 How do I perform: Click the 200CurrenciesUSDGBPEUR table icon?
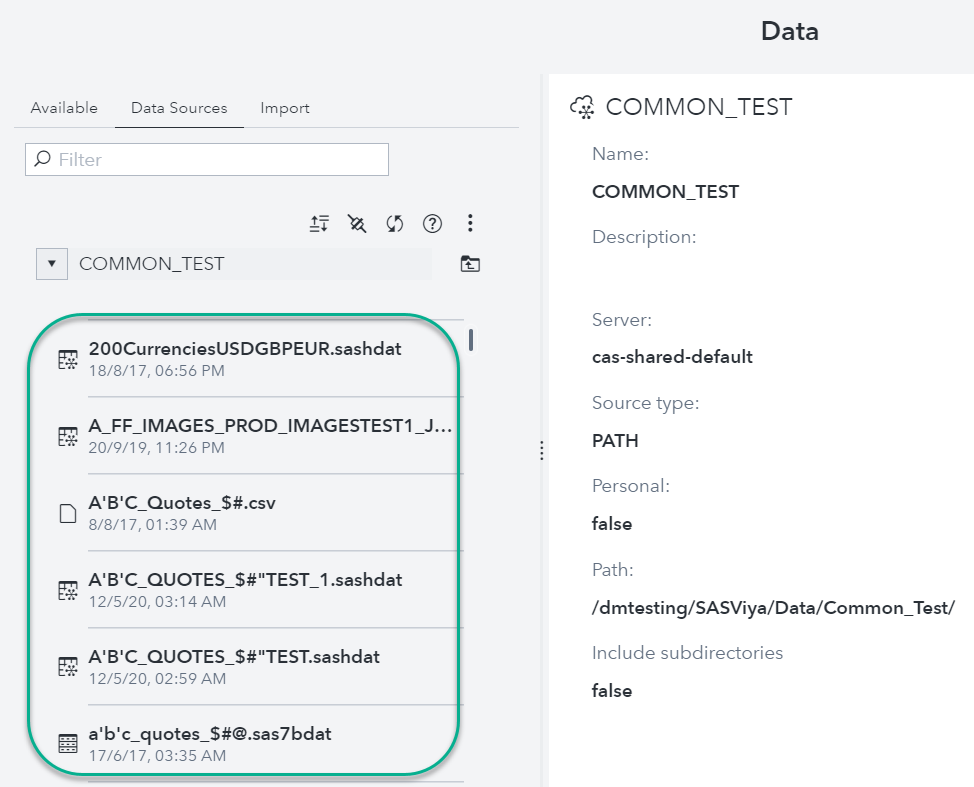68,360
